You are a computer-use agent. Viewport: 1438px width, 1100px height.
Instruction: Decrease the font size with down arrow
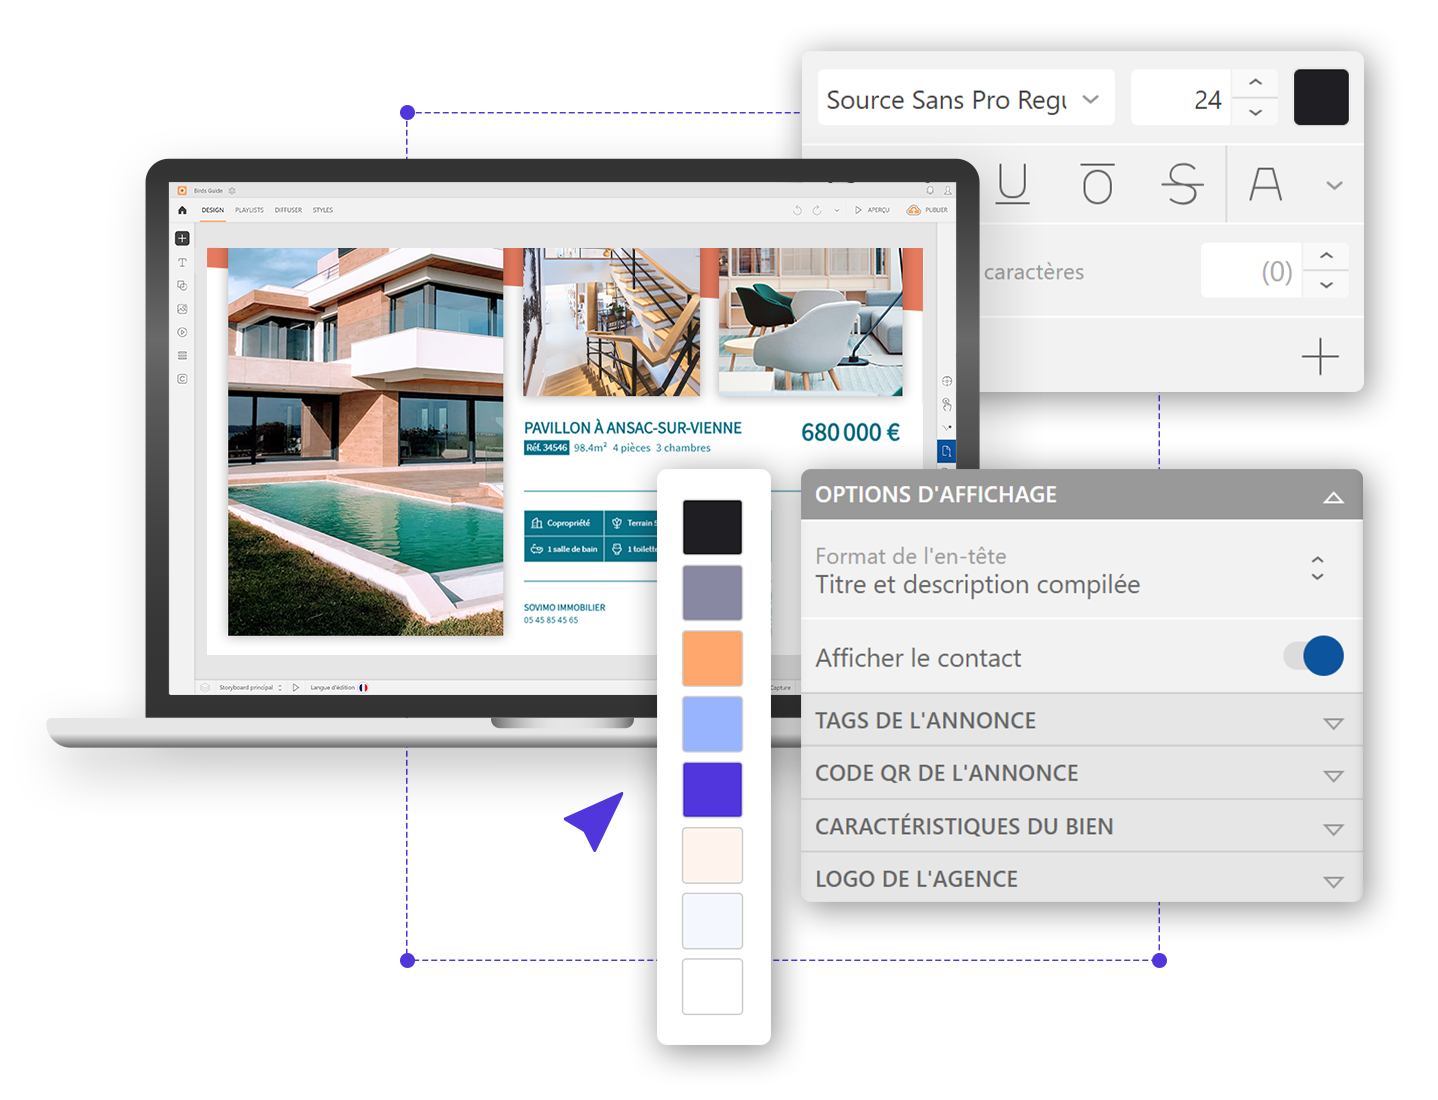[1255, 112]
